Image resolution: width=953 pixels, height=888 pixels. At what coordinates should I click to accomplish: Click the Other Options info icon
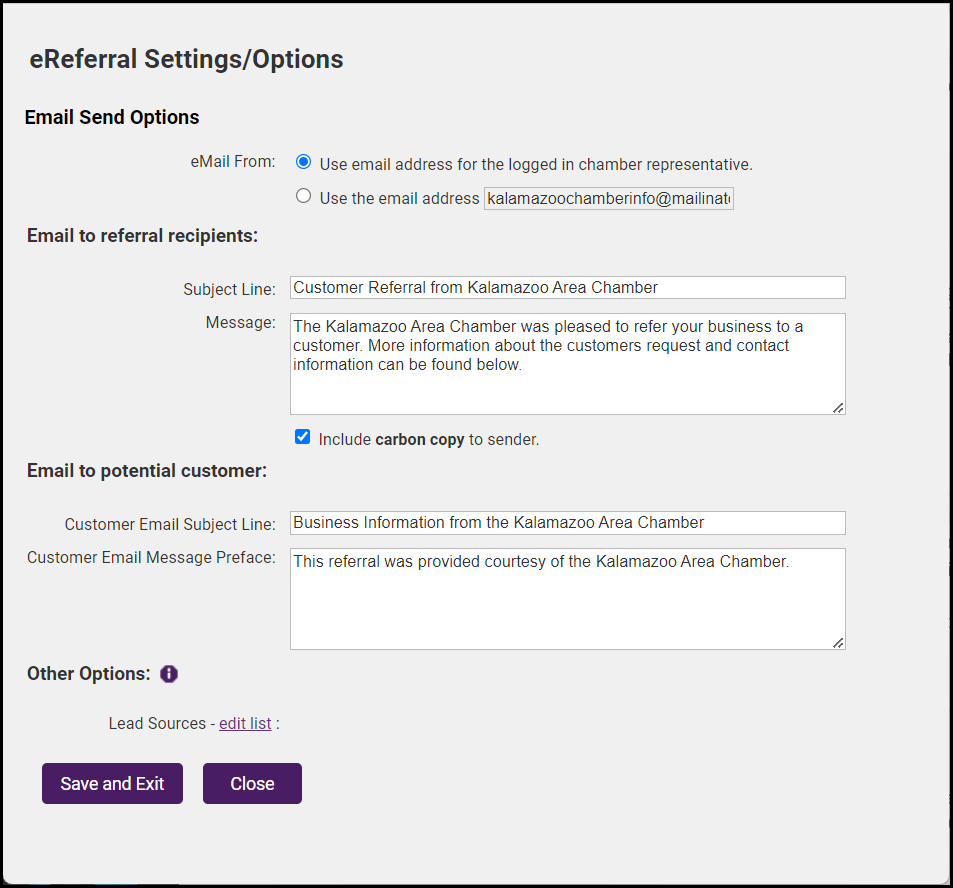coord(169,674)
